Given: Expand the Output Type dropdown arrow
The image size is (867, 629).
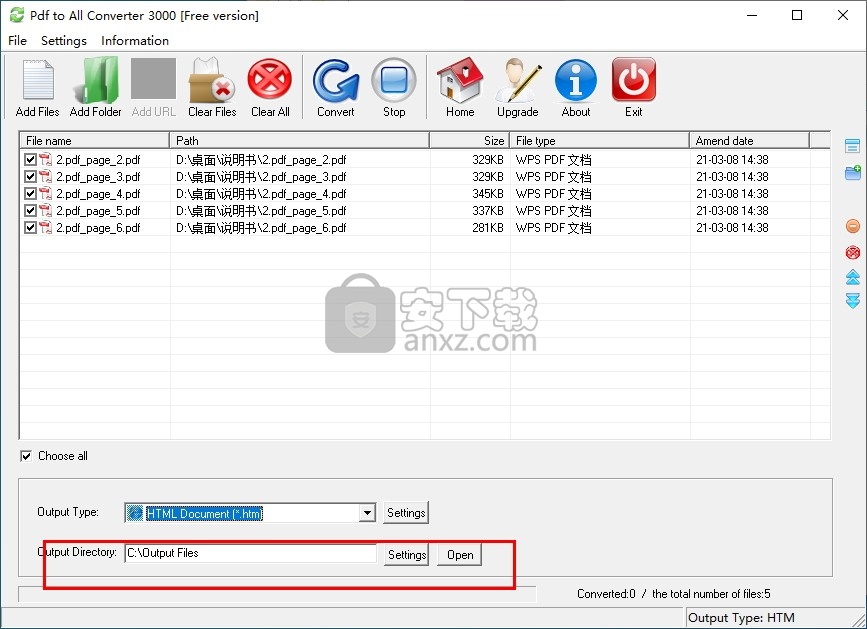Looking at the screenshot, I should [367, 513].
